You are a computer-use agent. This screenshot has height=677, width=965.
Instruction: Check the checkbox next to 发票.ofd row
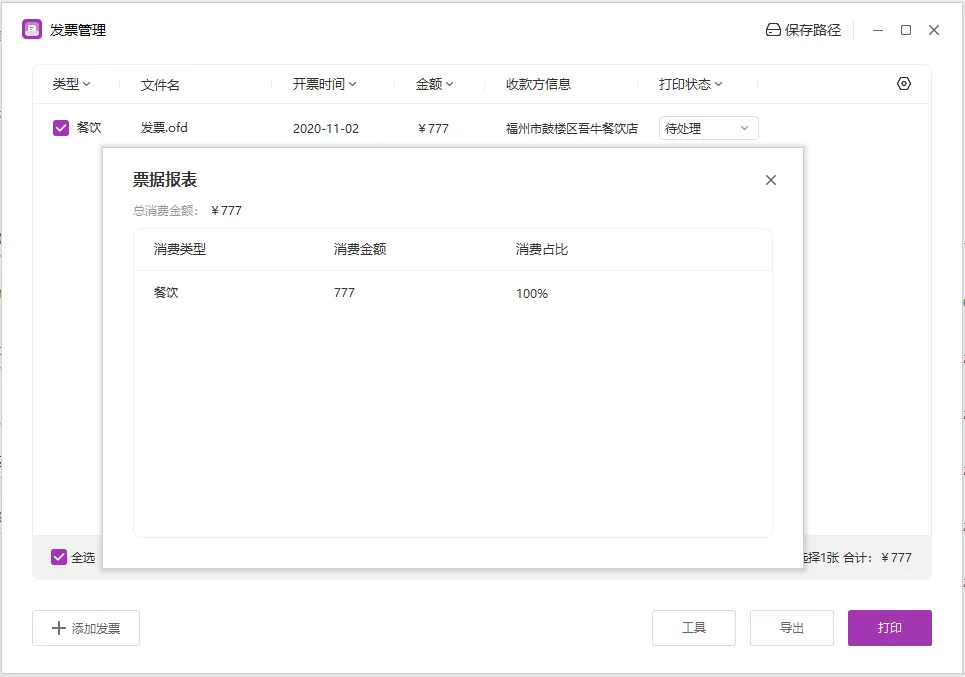(x=61, y=127)
